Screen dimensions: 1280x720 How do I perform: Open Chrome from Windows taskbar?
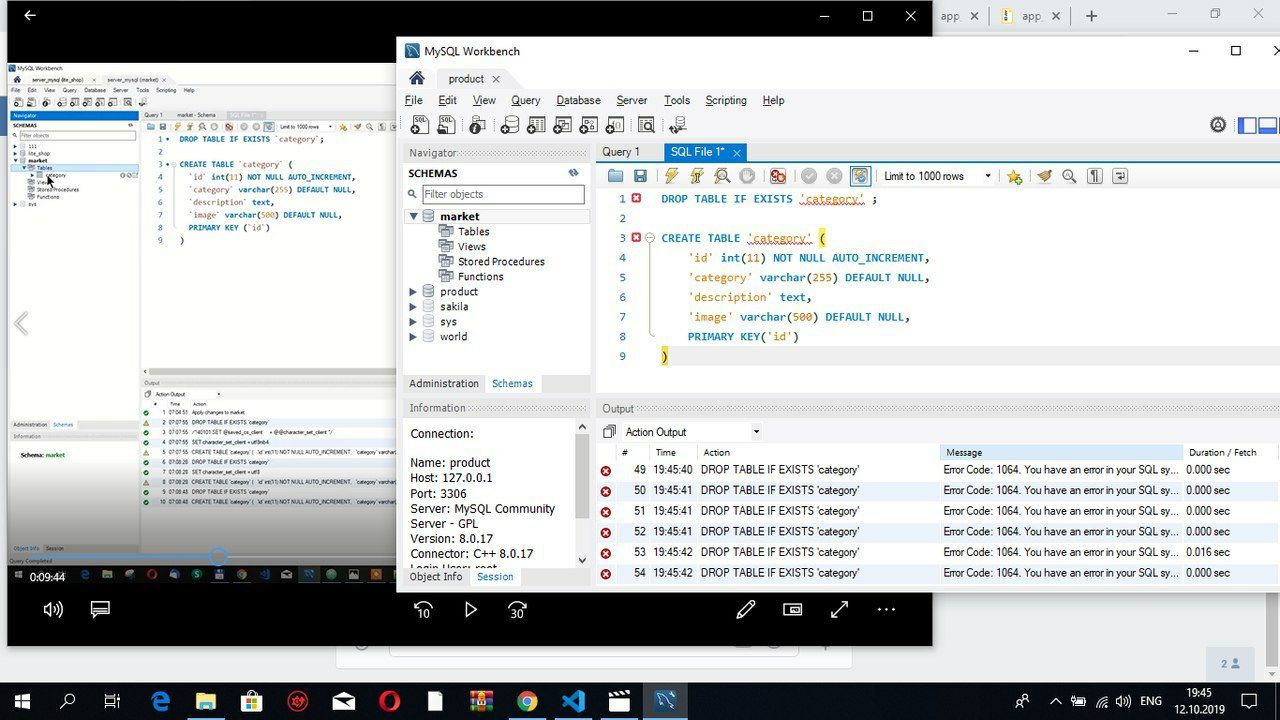point(527,701)
